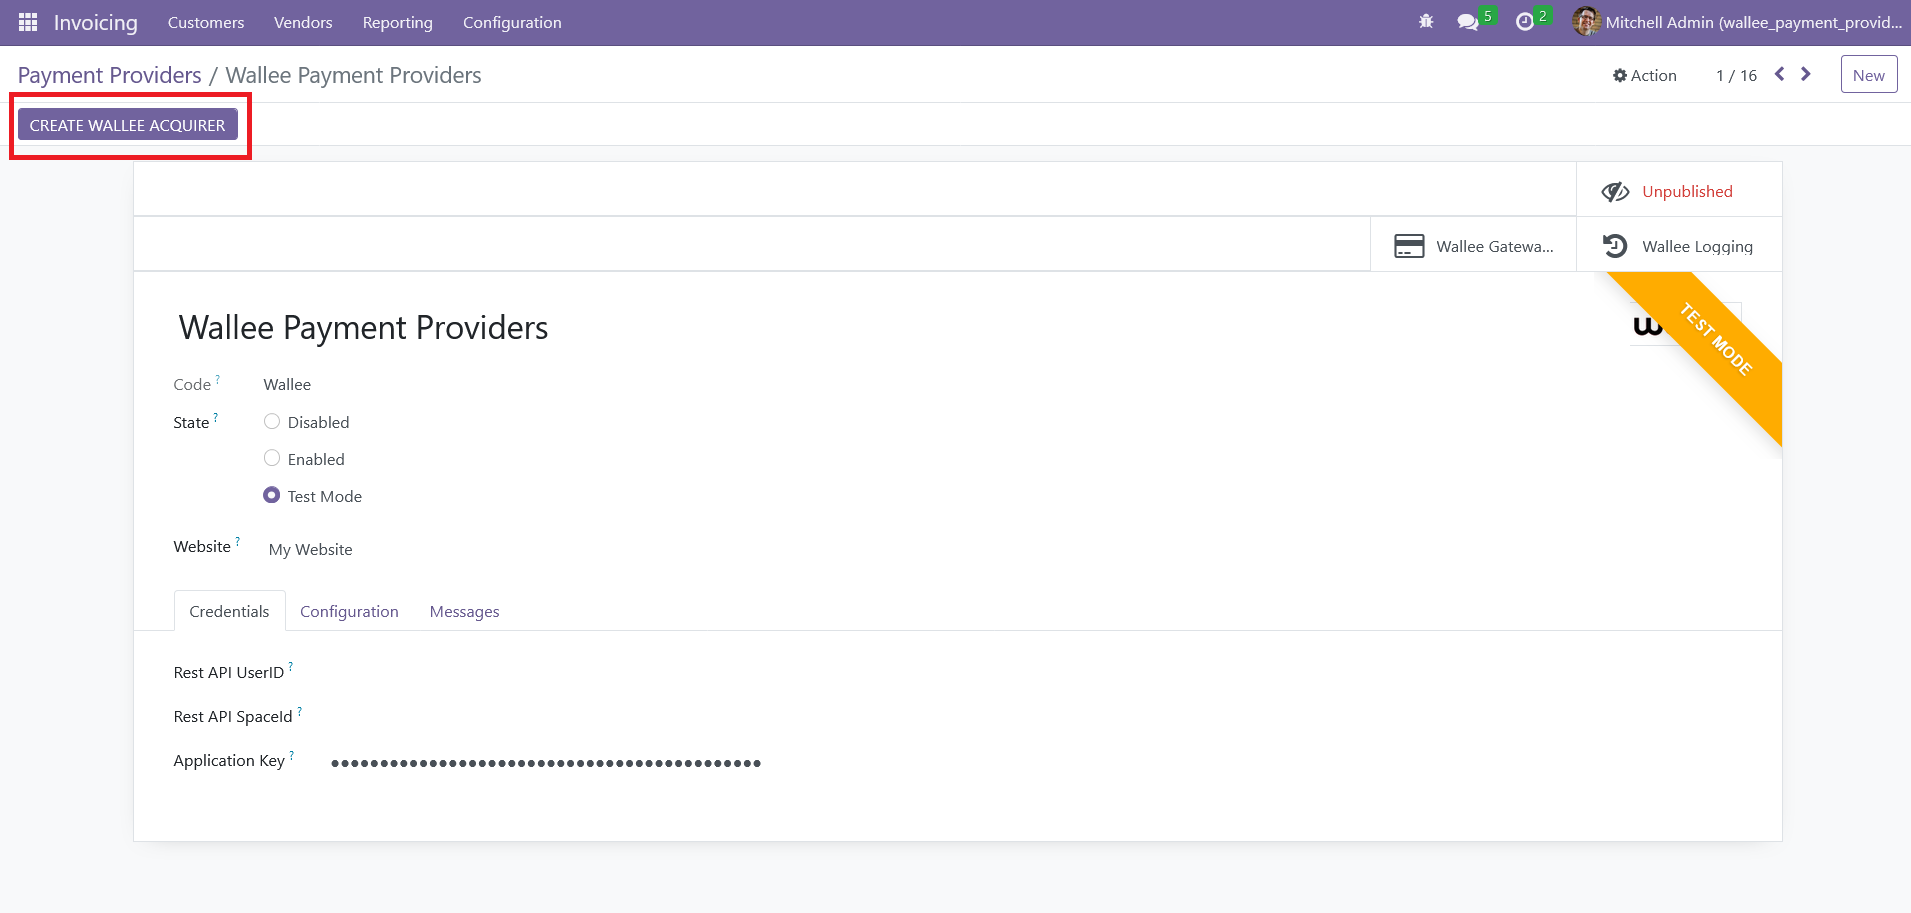1911x913 pixels.
Task: Open Wallee Gateway card button
Action: 1473,246
